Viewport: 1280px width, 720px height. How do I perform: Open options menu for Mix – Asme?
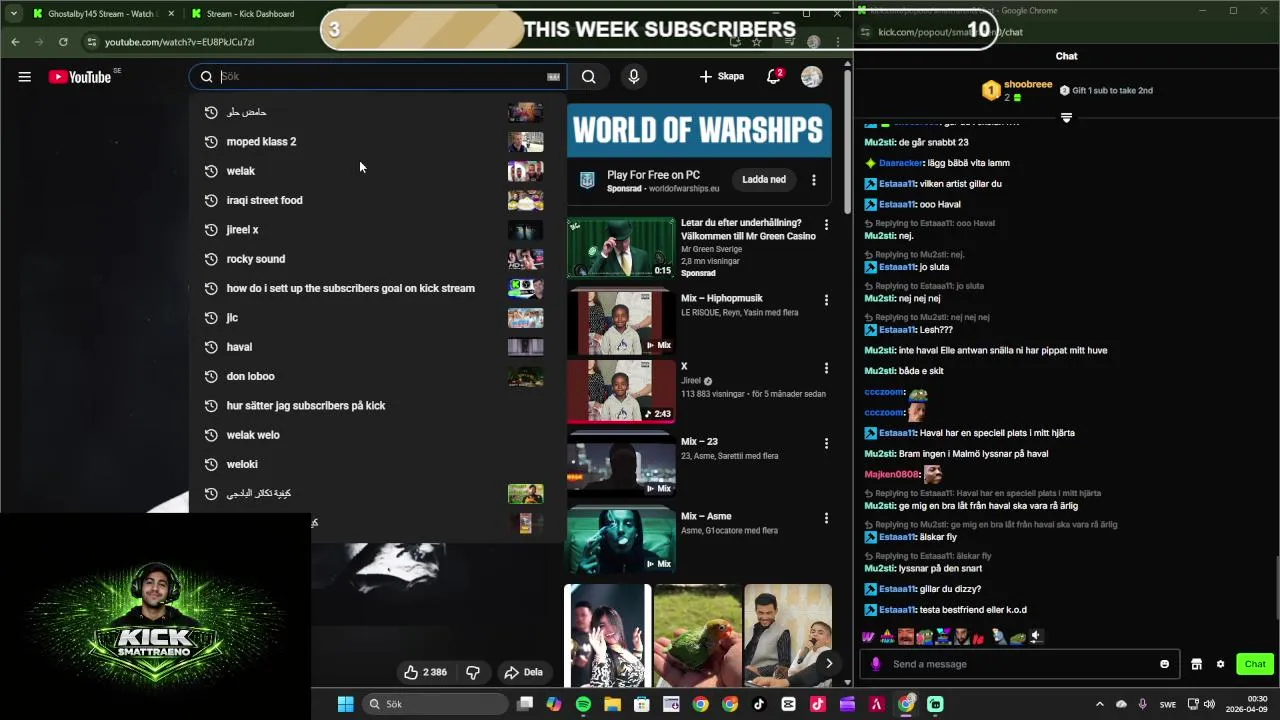tap(826, 518)
